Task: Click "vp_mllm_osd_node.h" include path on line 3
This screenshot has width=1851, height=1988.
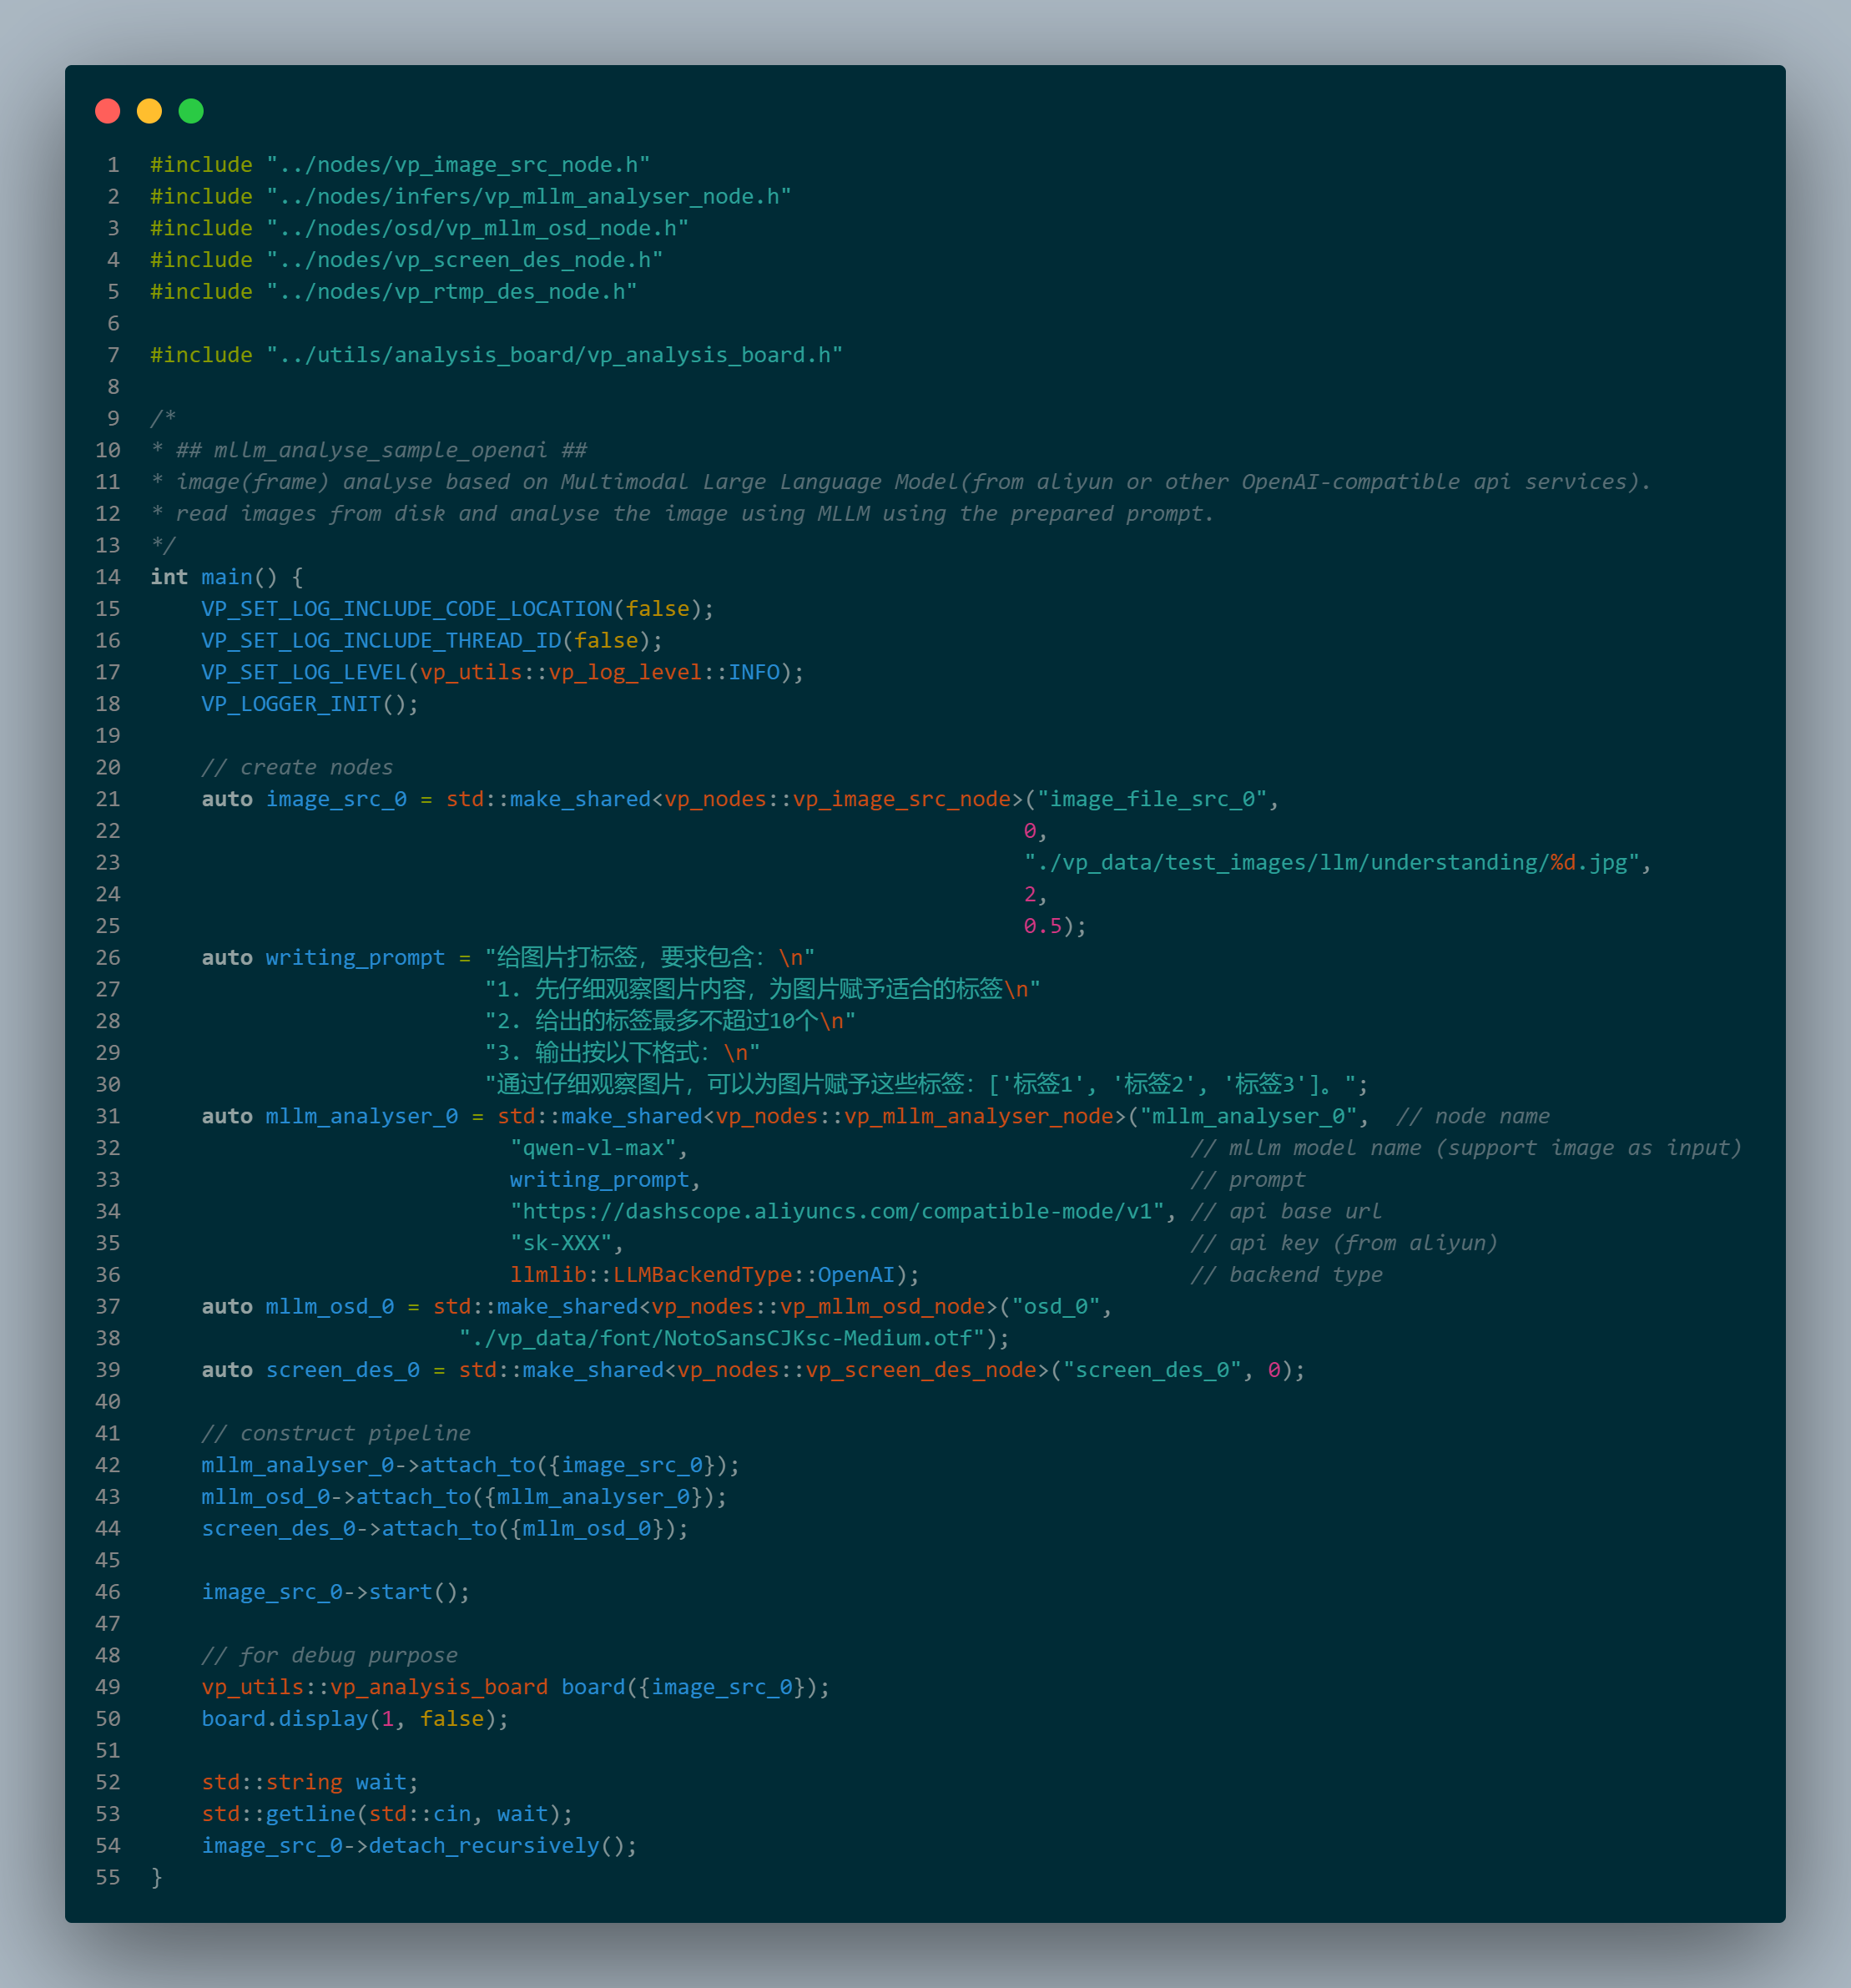Action: coord(477,229)
